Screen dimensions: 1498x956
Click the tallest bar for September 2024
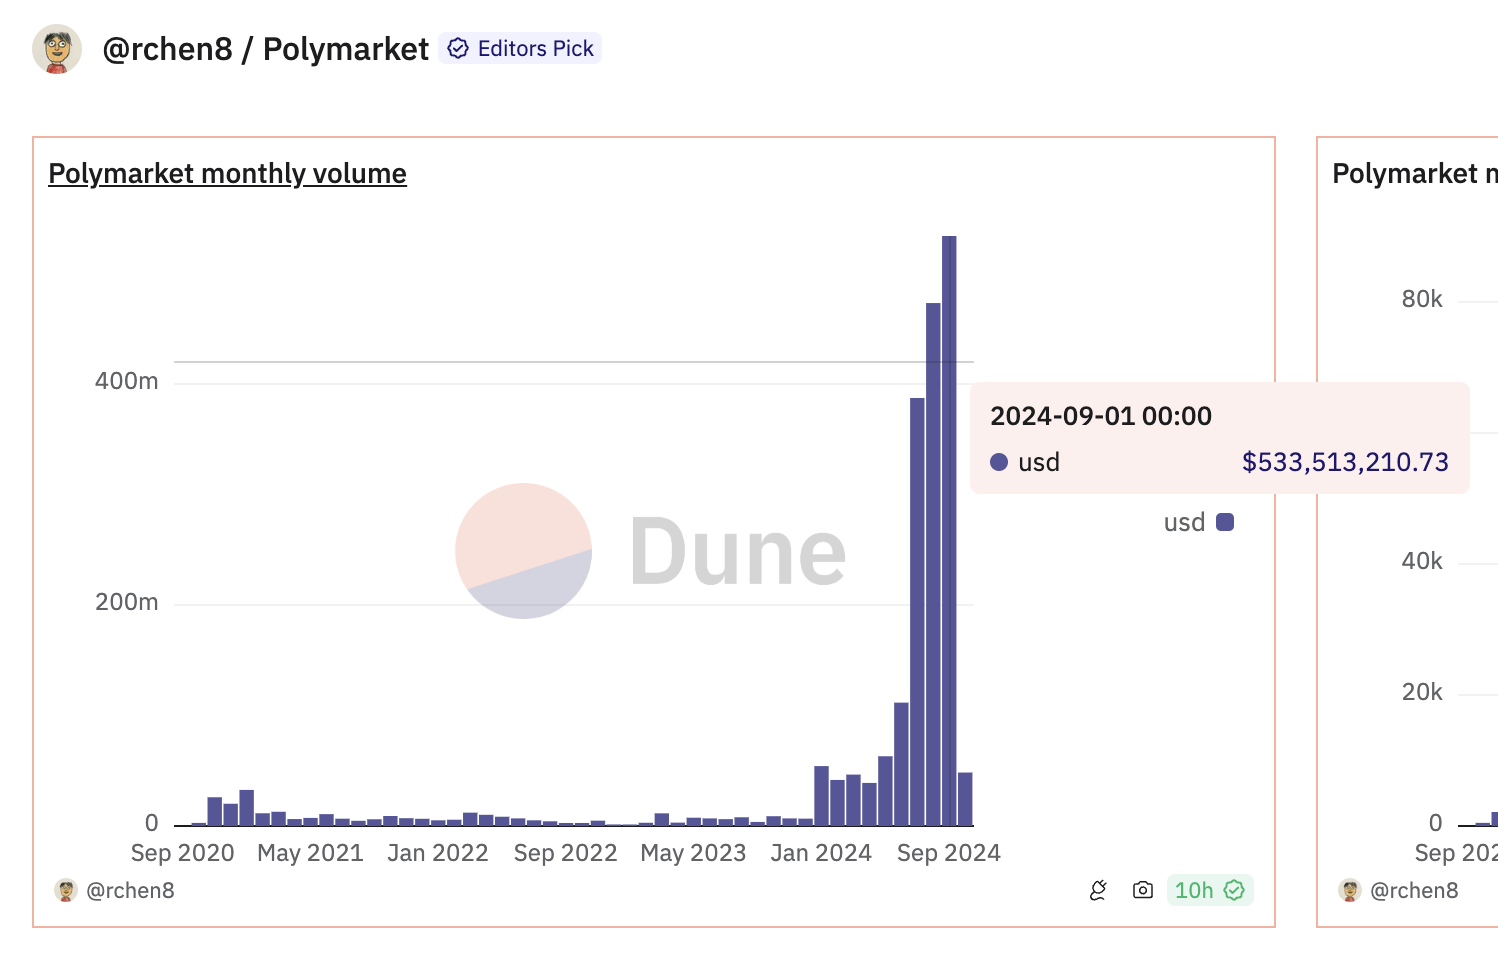949,531
